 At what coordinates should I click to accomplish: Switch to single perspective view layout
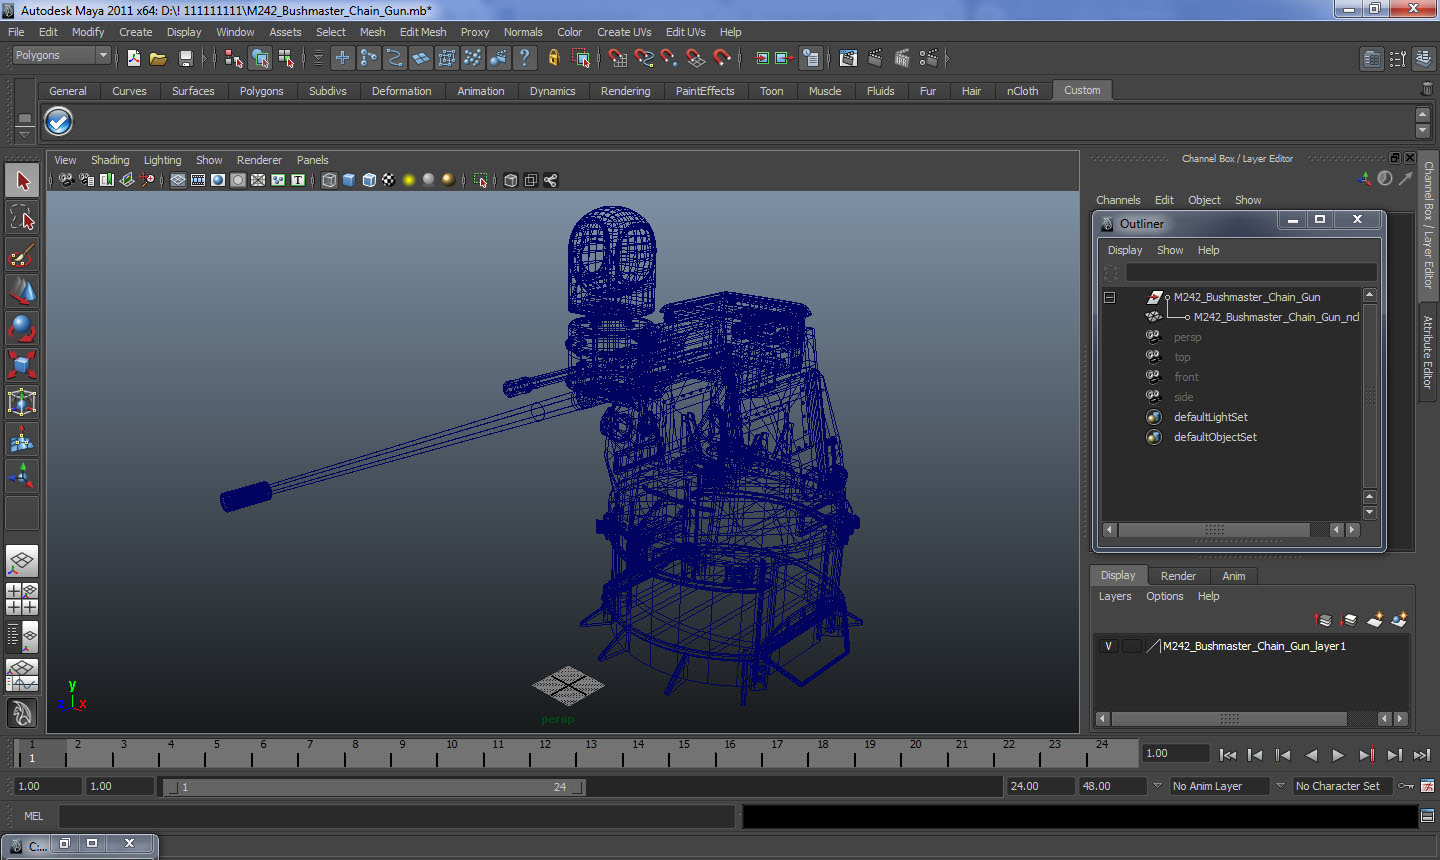22,561
